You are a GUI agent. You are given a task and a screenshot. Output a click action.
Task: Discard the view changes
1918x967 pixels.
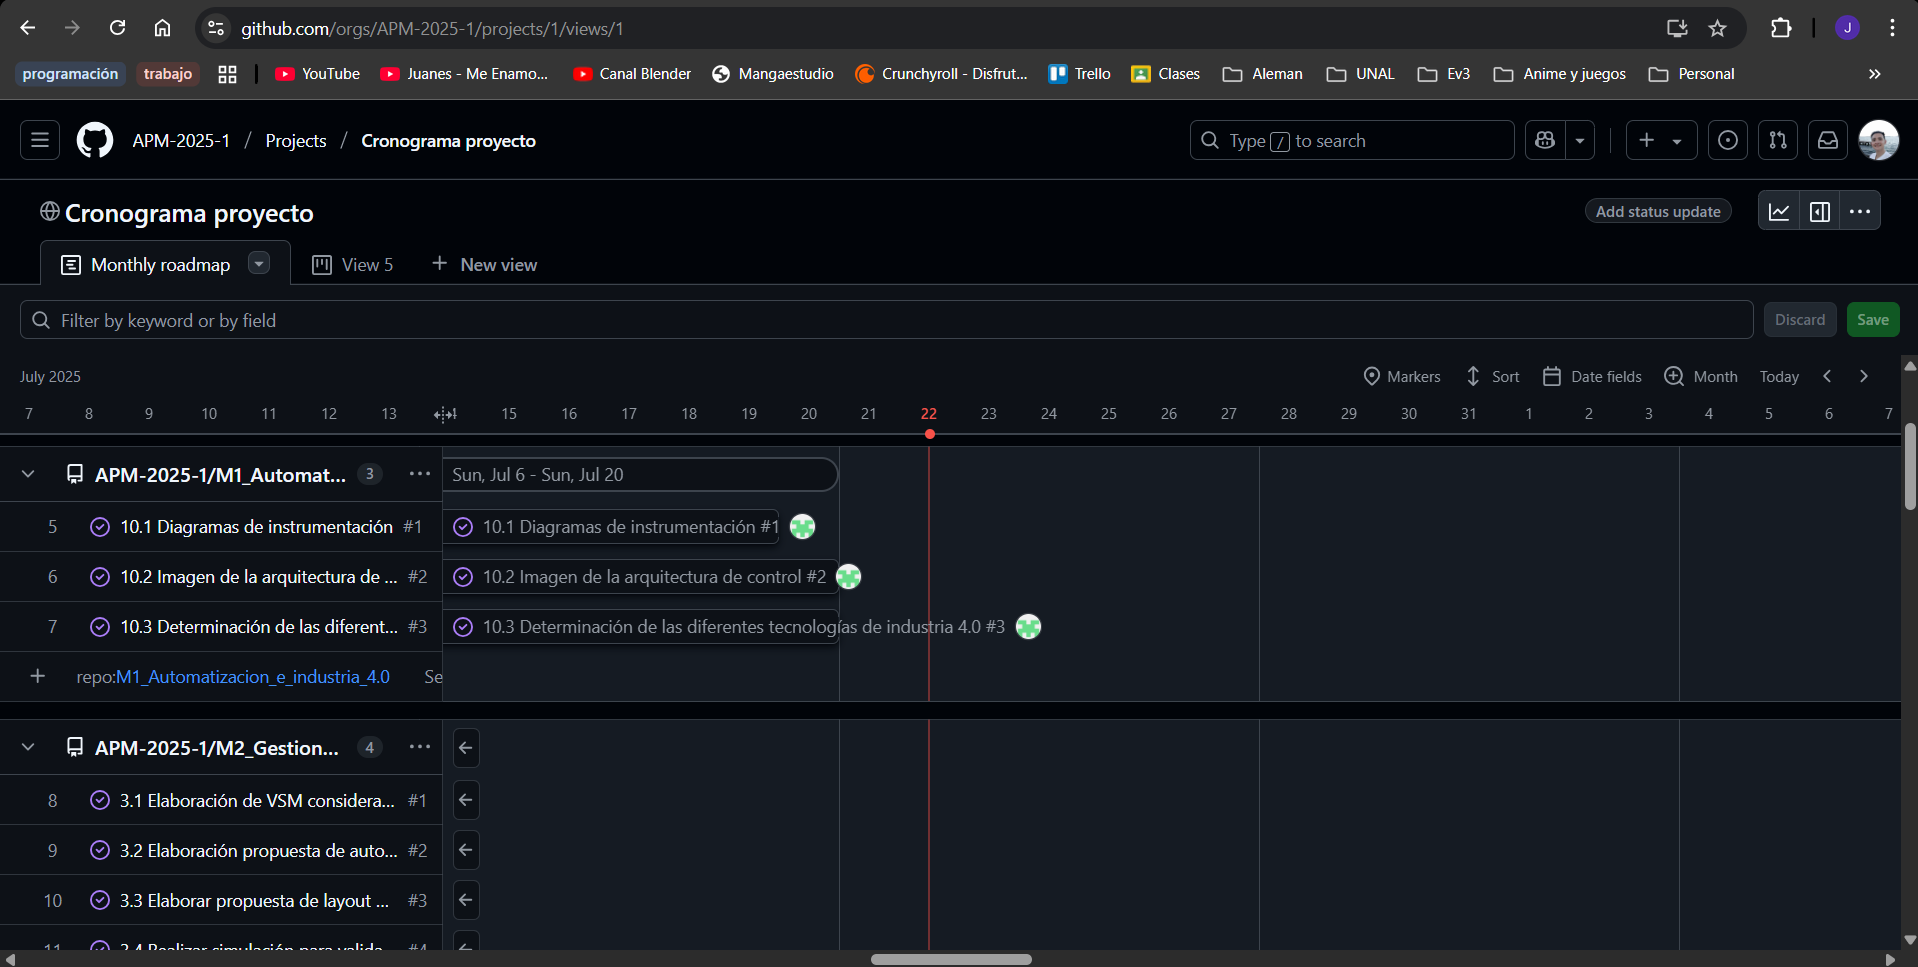1800,320
